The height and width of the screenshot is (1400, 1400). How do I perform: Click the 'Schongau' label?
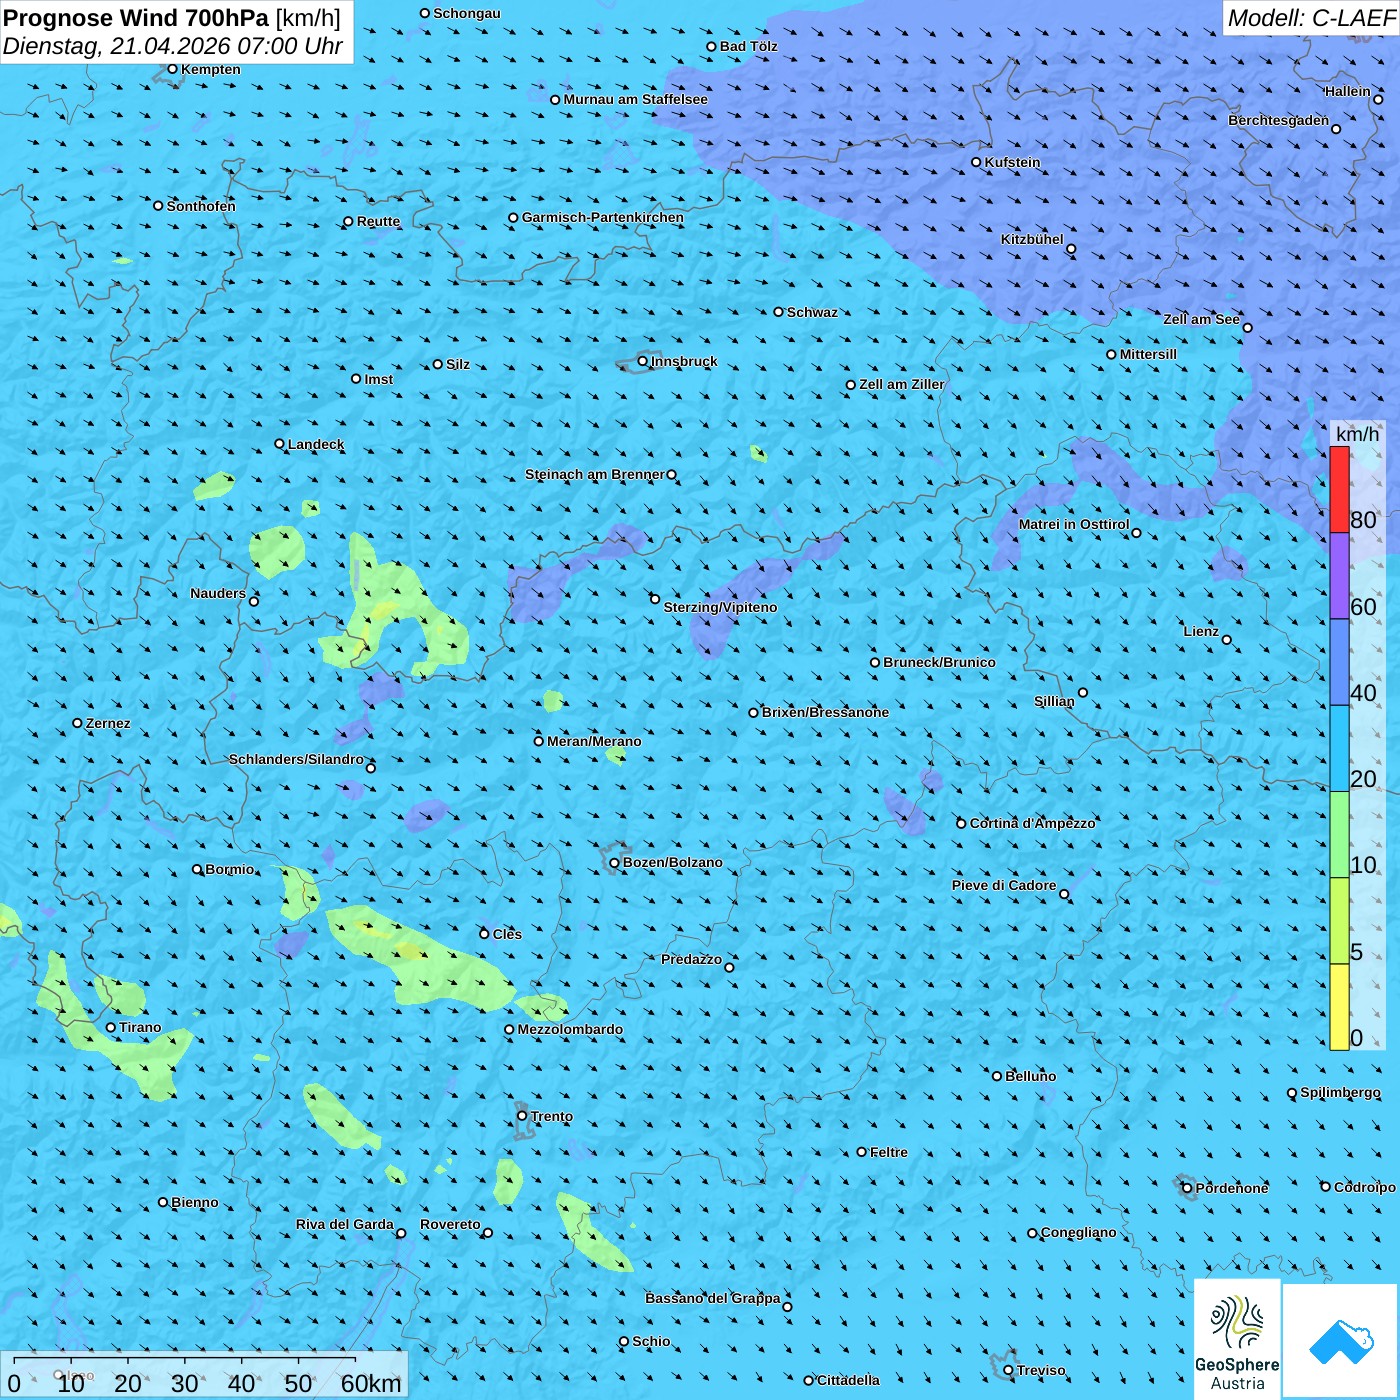467,13
